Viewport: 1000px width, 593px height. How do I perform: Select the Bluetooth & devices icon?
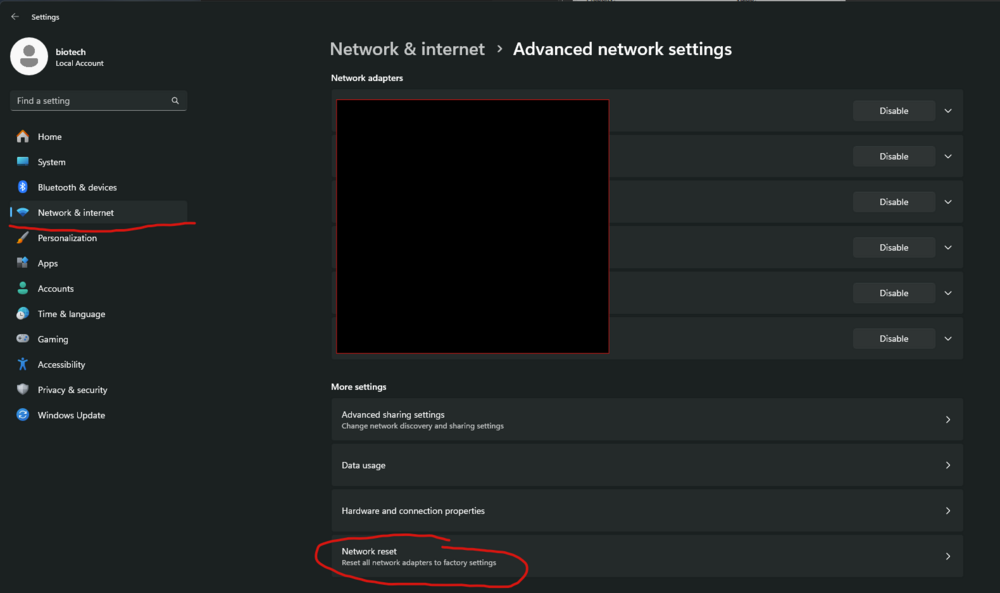pyautogui.click(x=23, y=187)
